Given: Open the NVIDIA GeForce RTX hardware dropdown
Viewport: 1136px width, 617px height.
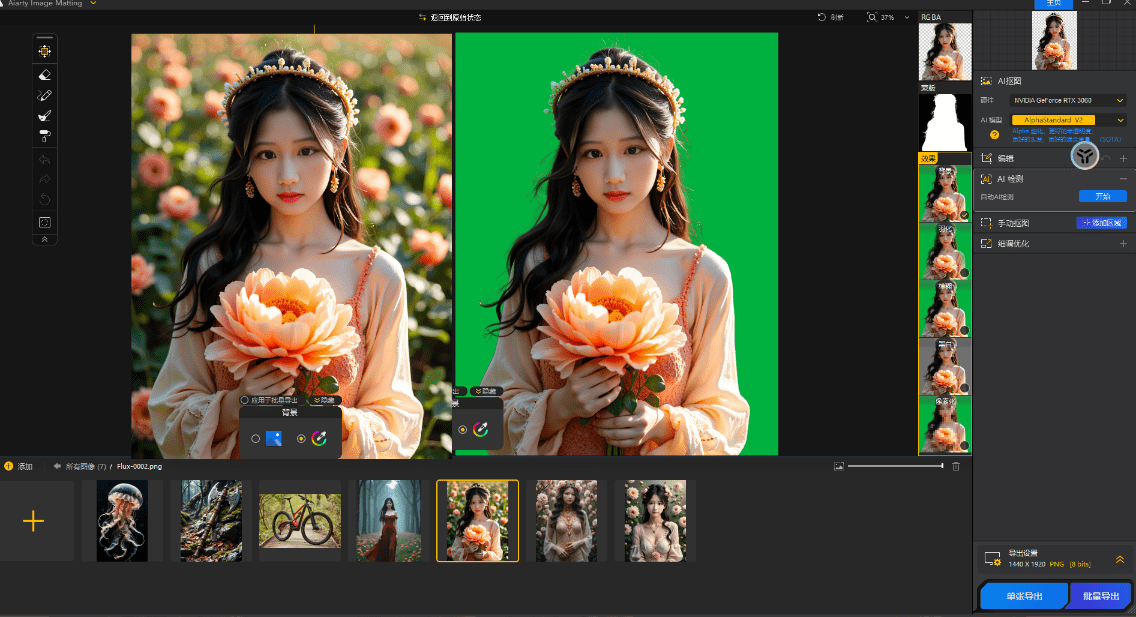Looking at the screenshot, I should pyautogui.click(x=1069, y=100).
